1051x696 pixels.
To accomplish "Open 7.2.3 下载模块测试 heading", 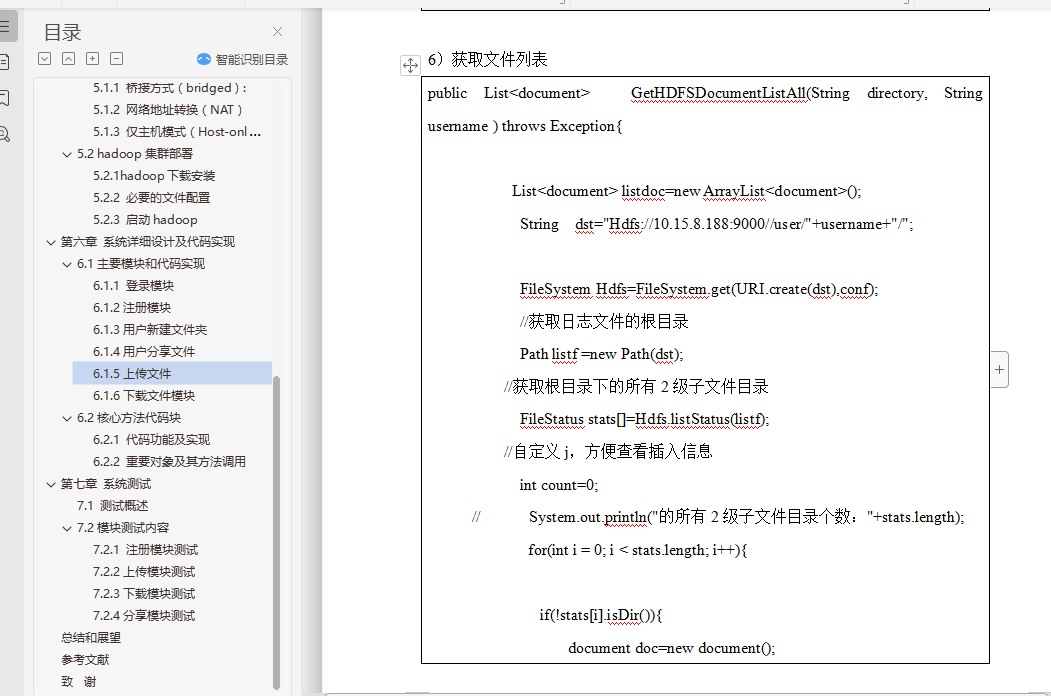I will (x=144, y=594).
